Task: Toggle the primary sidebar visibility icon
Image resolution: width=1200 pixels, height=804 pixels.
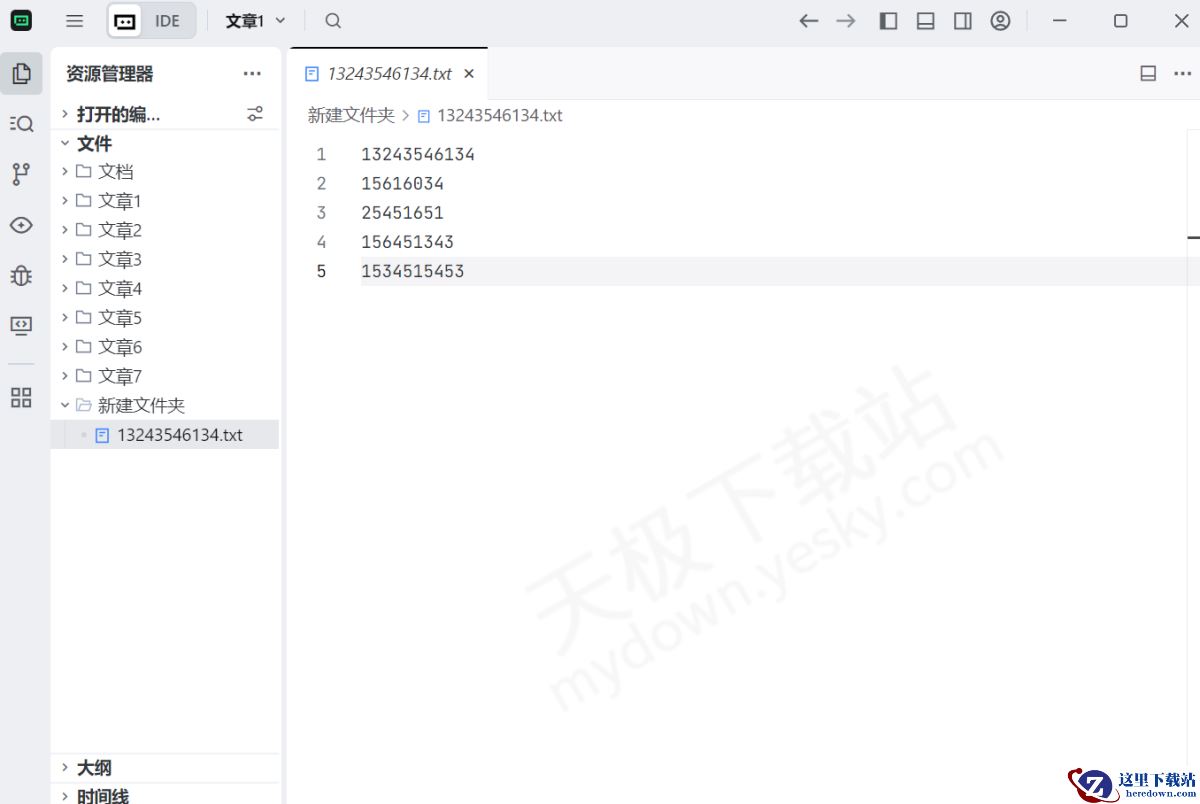Action: (888, 20)
